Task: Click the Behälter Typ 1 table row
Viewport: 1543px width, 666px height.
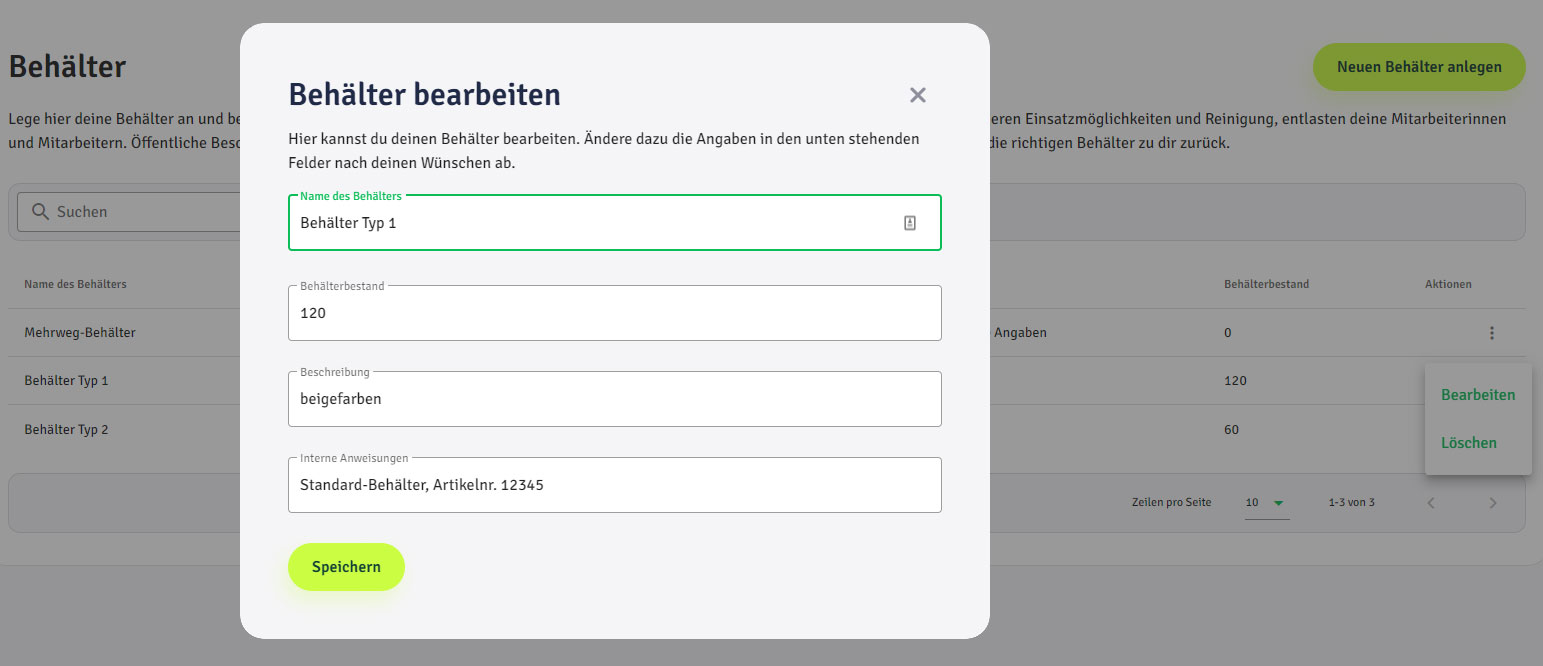Action: (x=66, y=381)
